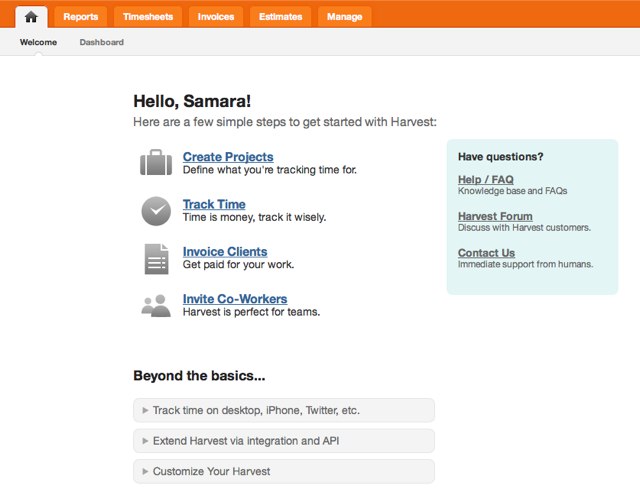Open the Home tab with house icon

click(31, 17)
